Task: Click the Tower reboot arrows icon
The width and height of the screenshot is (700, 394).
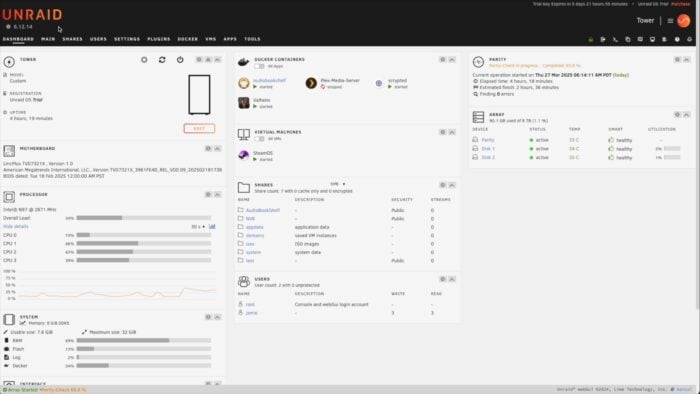Action: point(162,60)
